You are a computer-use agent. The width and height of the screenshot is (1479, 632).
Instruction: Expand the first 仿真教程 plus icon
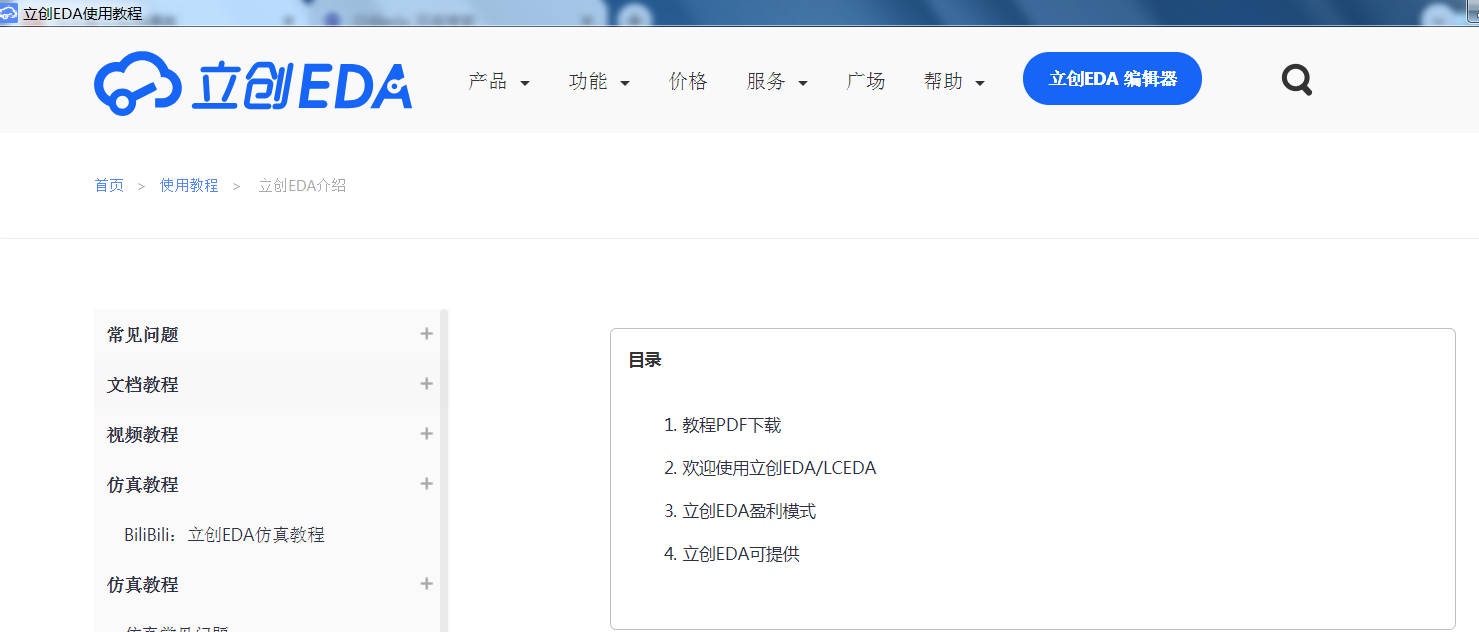point(427,483)
